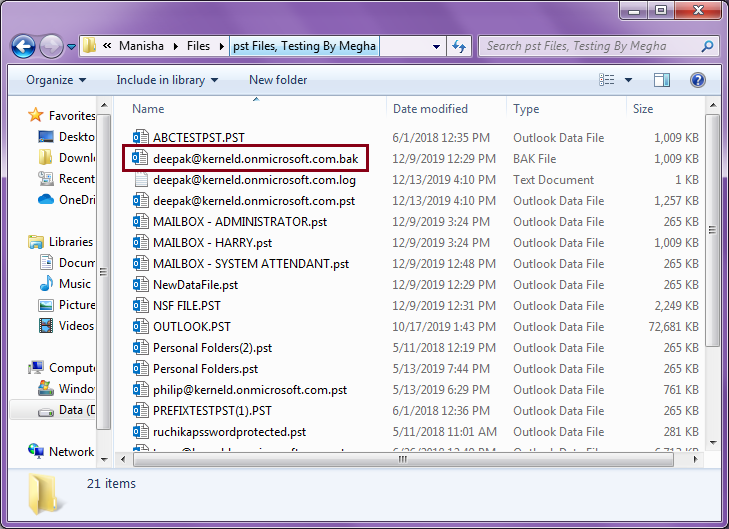Open the view options dropdown arrow
This screenshot has width=729, height=529.
[628, 80]
